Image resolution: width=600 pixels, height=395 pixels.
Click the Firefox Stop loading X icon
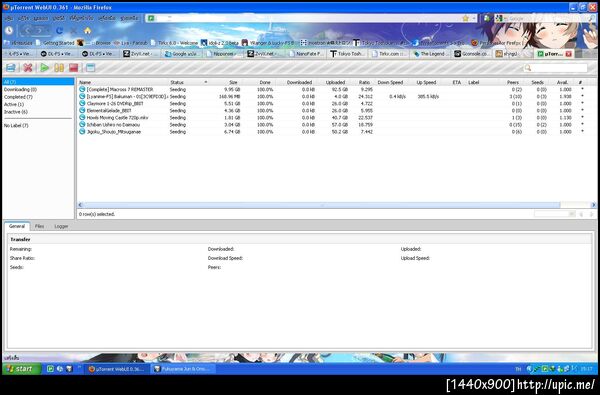pyautogui.click(x=73, y=31)
